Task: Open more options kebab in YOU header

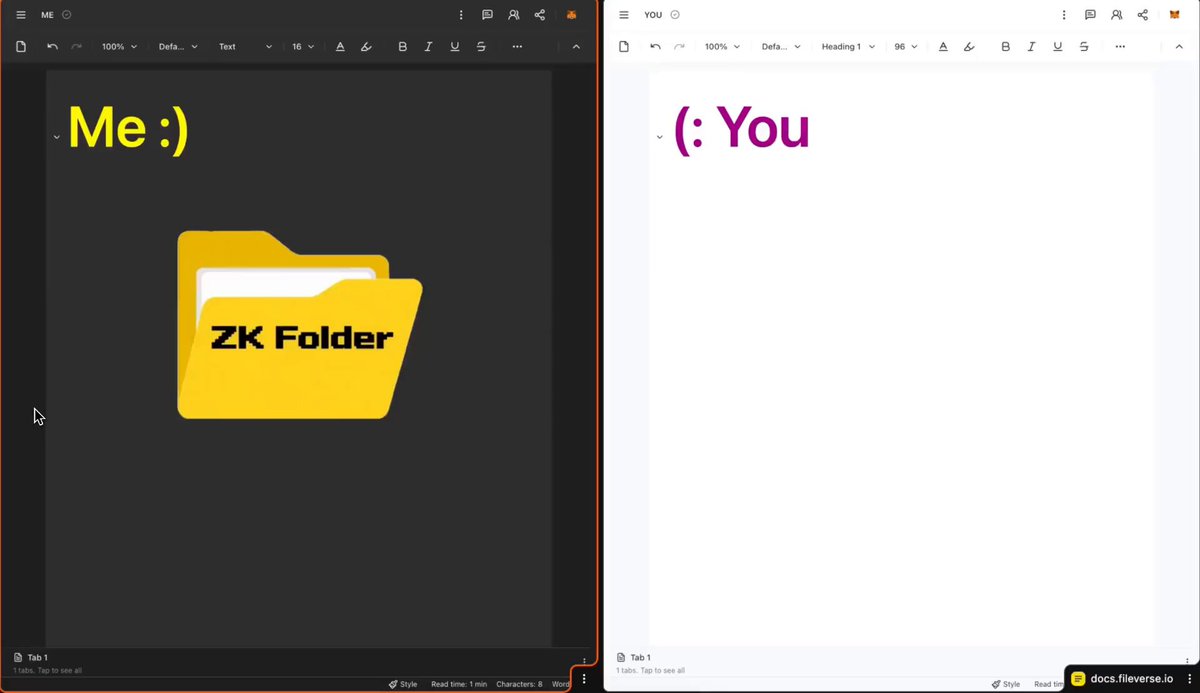Action: coord(1064,15)
